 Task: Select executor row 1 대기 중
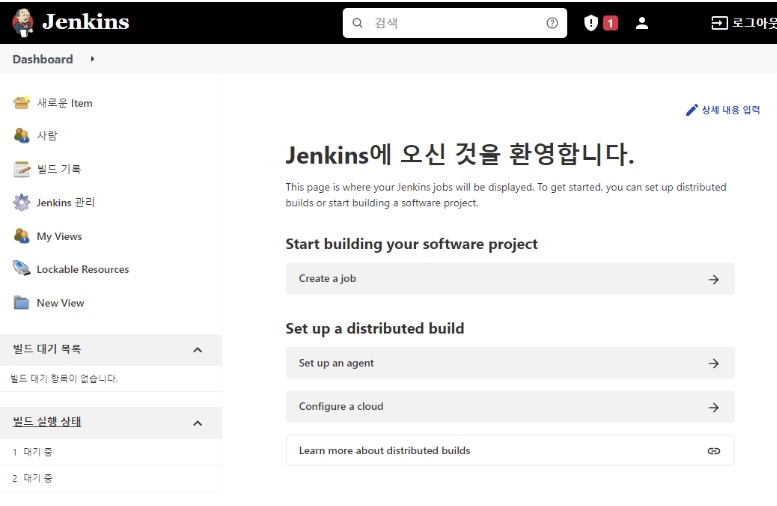pos(111,451)
